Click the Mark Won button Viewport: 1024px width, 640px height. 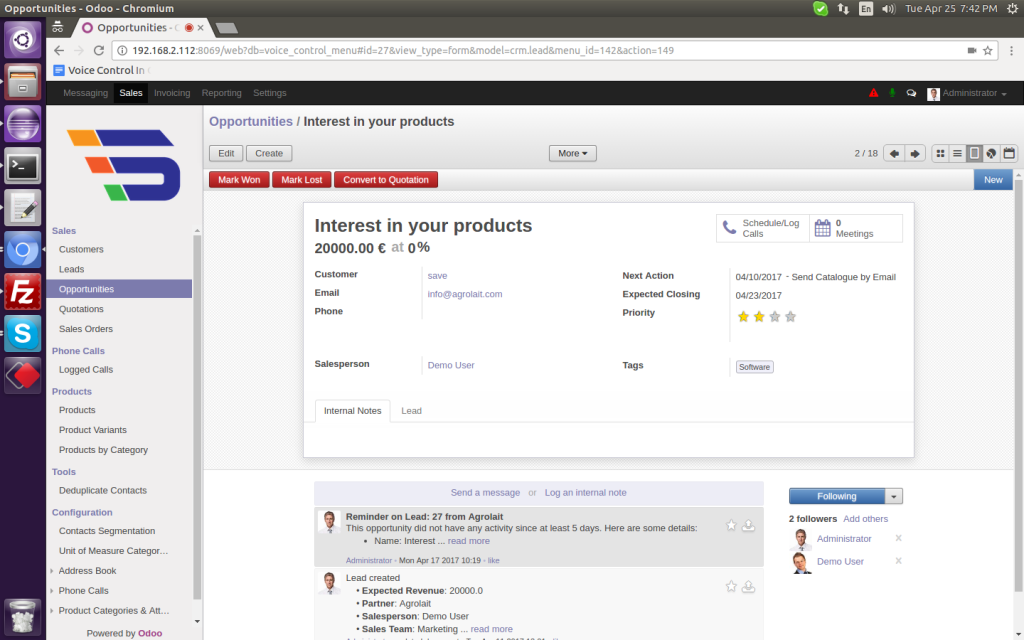(239, 180)
